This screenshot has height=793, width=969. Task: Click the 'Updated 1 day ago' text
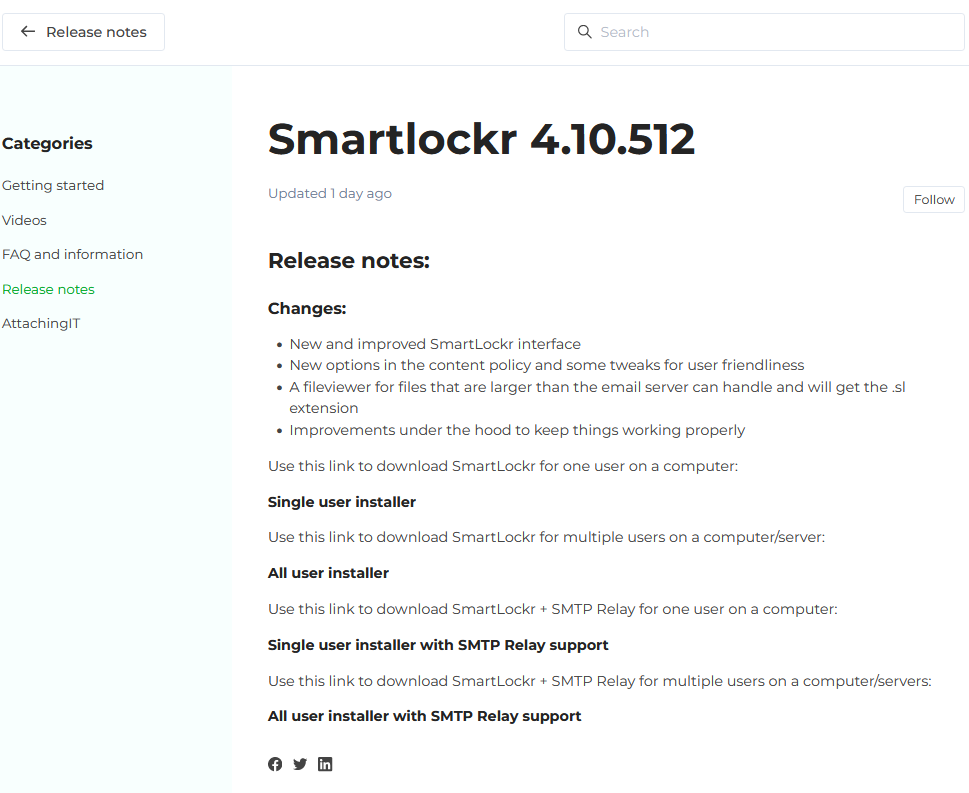pos(330,193)
